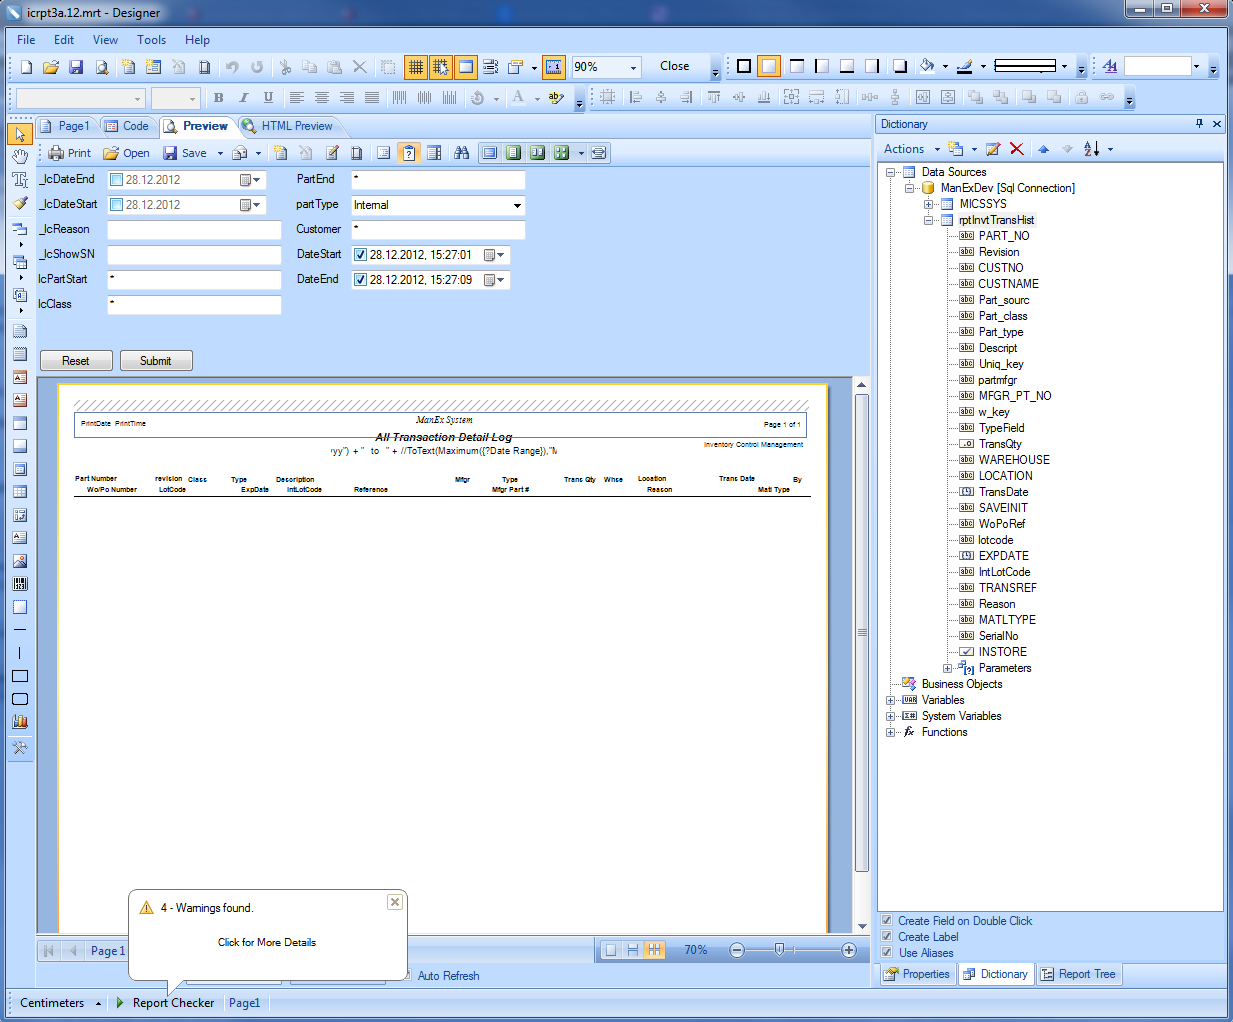The image size is (1233, 1022).
Task: Toggle the show grid icon
Action: 415,67
